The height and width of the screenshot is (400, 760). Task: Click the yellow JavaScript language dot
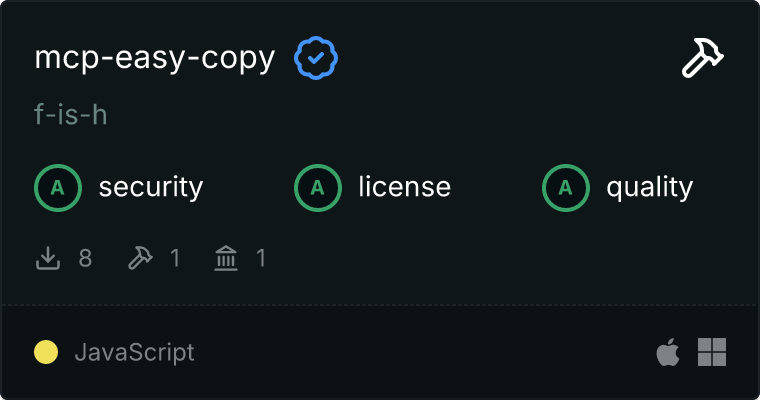coord(46,352)
